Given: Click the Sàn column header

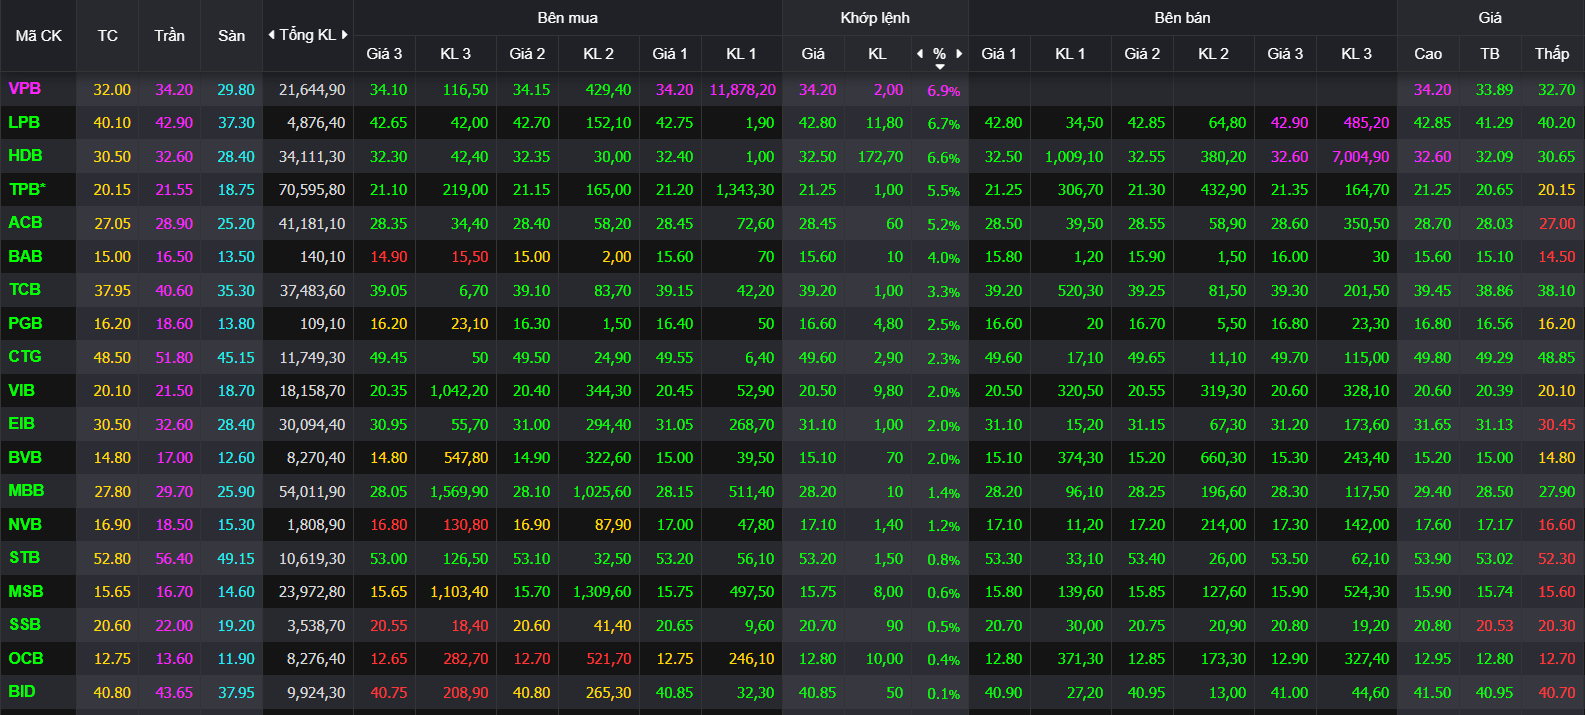Looking at the screenshot, I should [232, 36].
